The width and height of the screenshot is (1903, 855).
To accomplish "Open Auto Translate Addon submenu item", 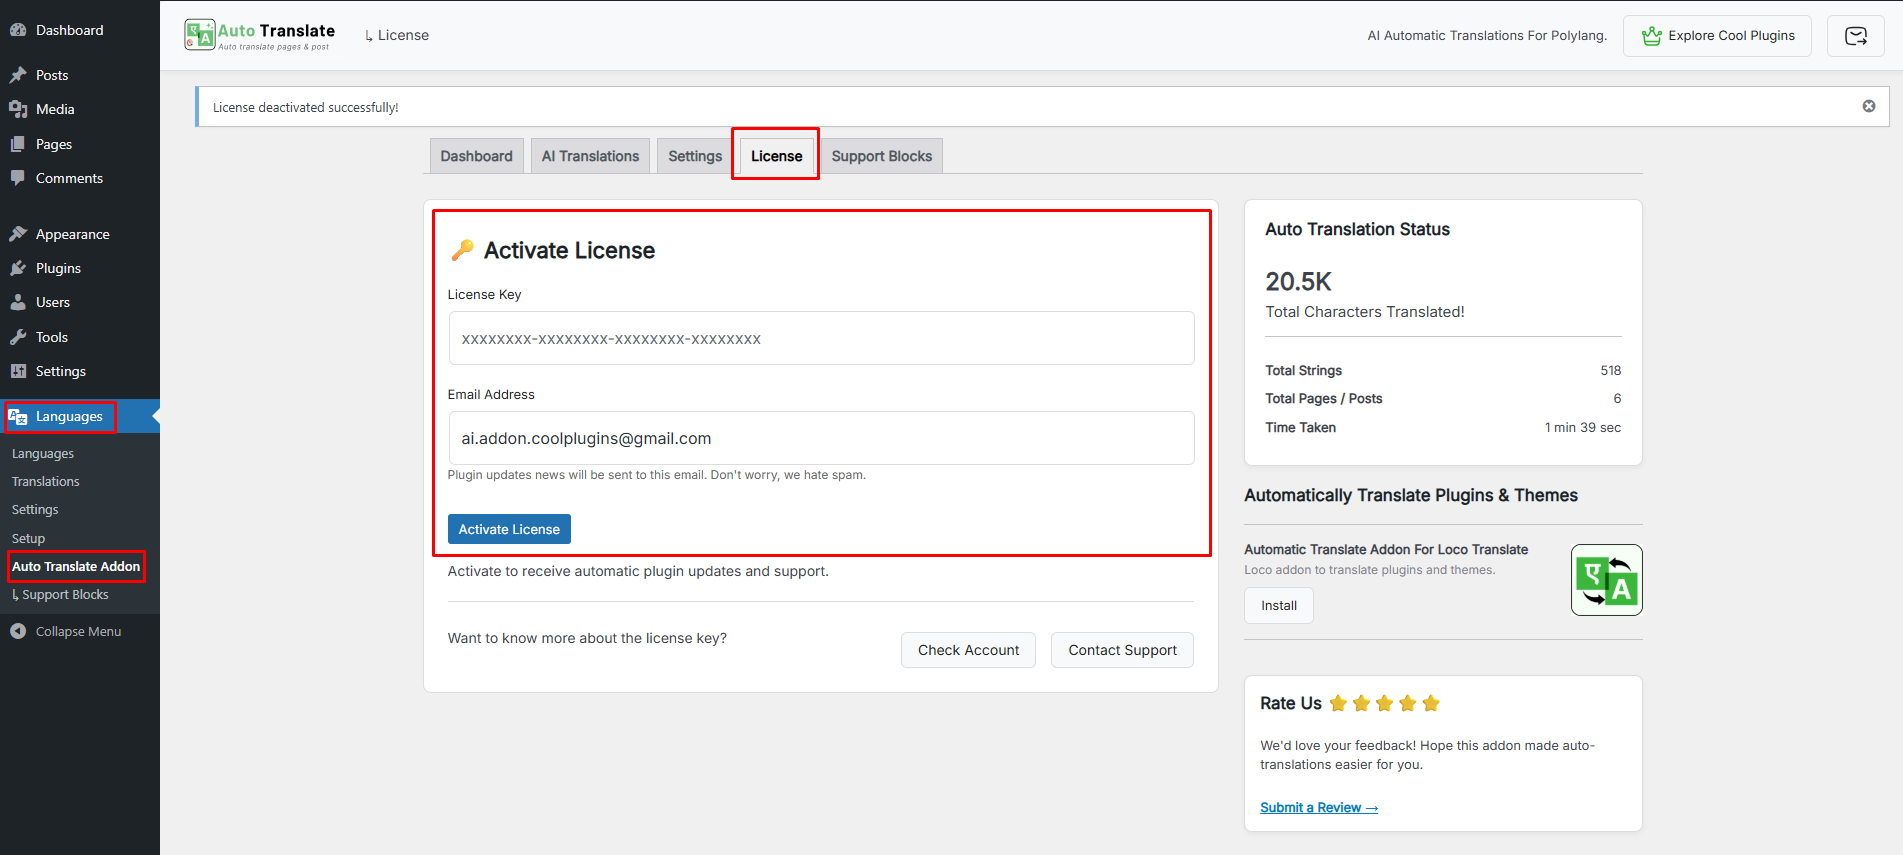I will click(x=76, y=567).
